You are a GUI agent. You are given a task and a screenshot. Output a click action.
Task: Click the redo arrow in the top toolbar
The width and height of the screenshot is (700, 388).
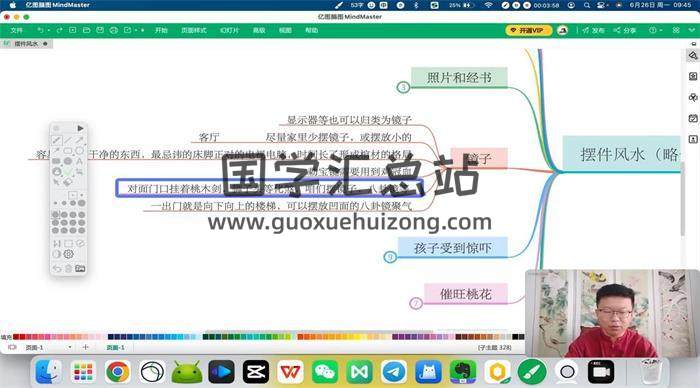tap(59, 30)
